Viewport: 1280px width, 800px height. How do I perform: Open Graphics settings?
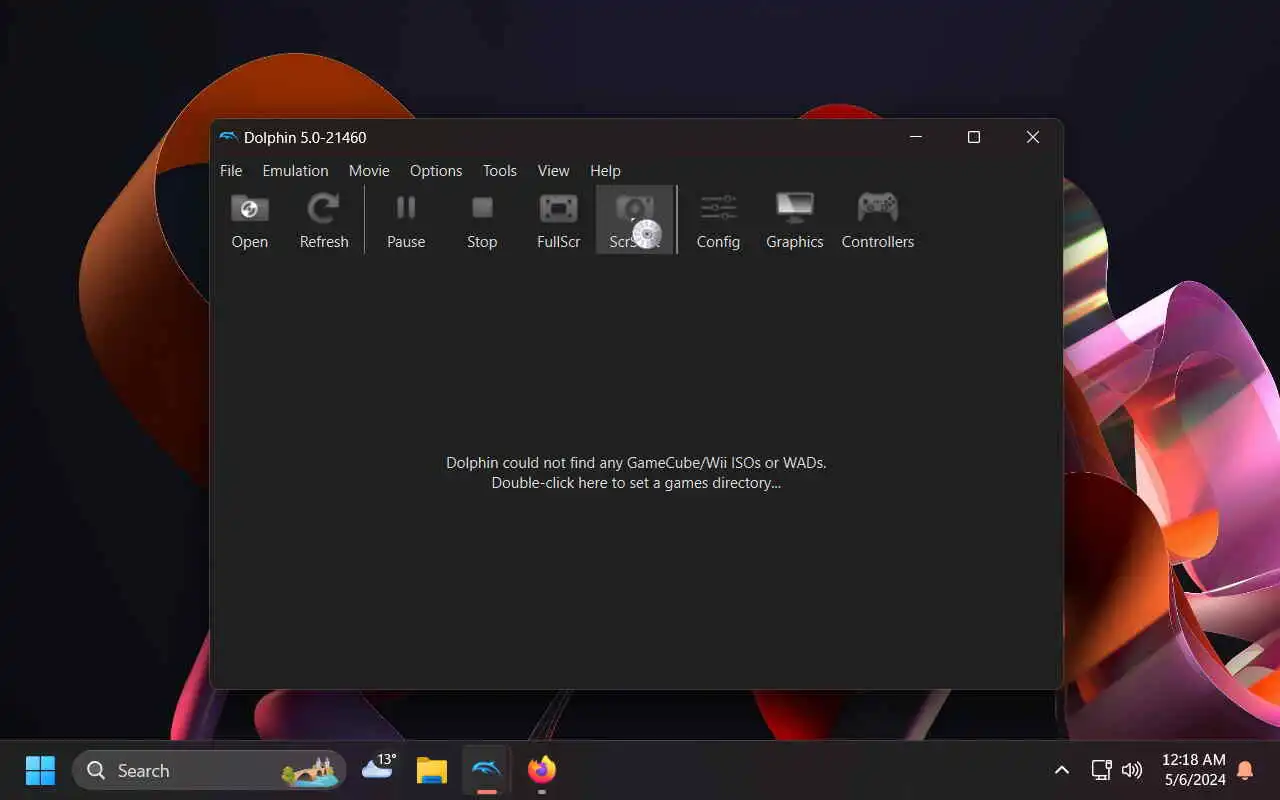pos(795,220)
